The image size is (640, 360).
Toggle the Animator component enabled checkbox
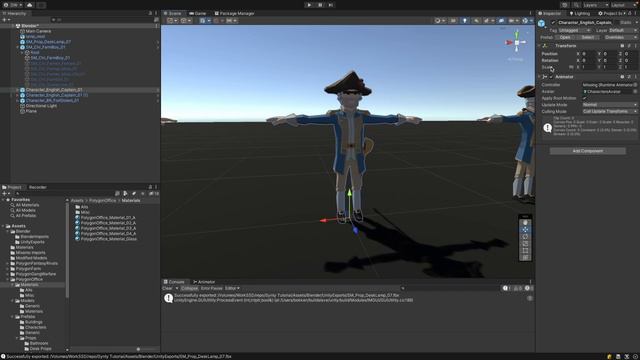pyautogui.click(x=551, y=77)
